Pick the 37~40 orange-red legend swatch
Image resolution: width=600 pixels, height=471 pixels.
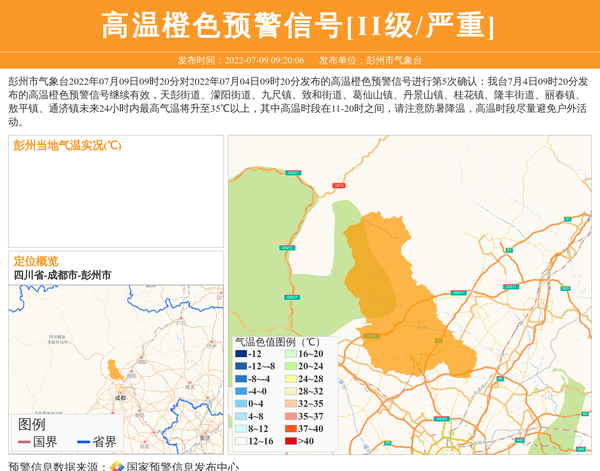[x=290, y=428]
